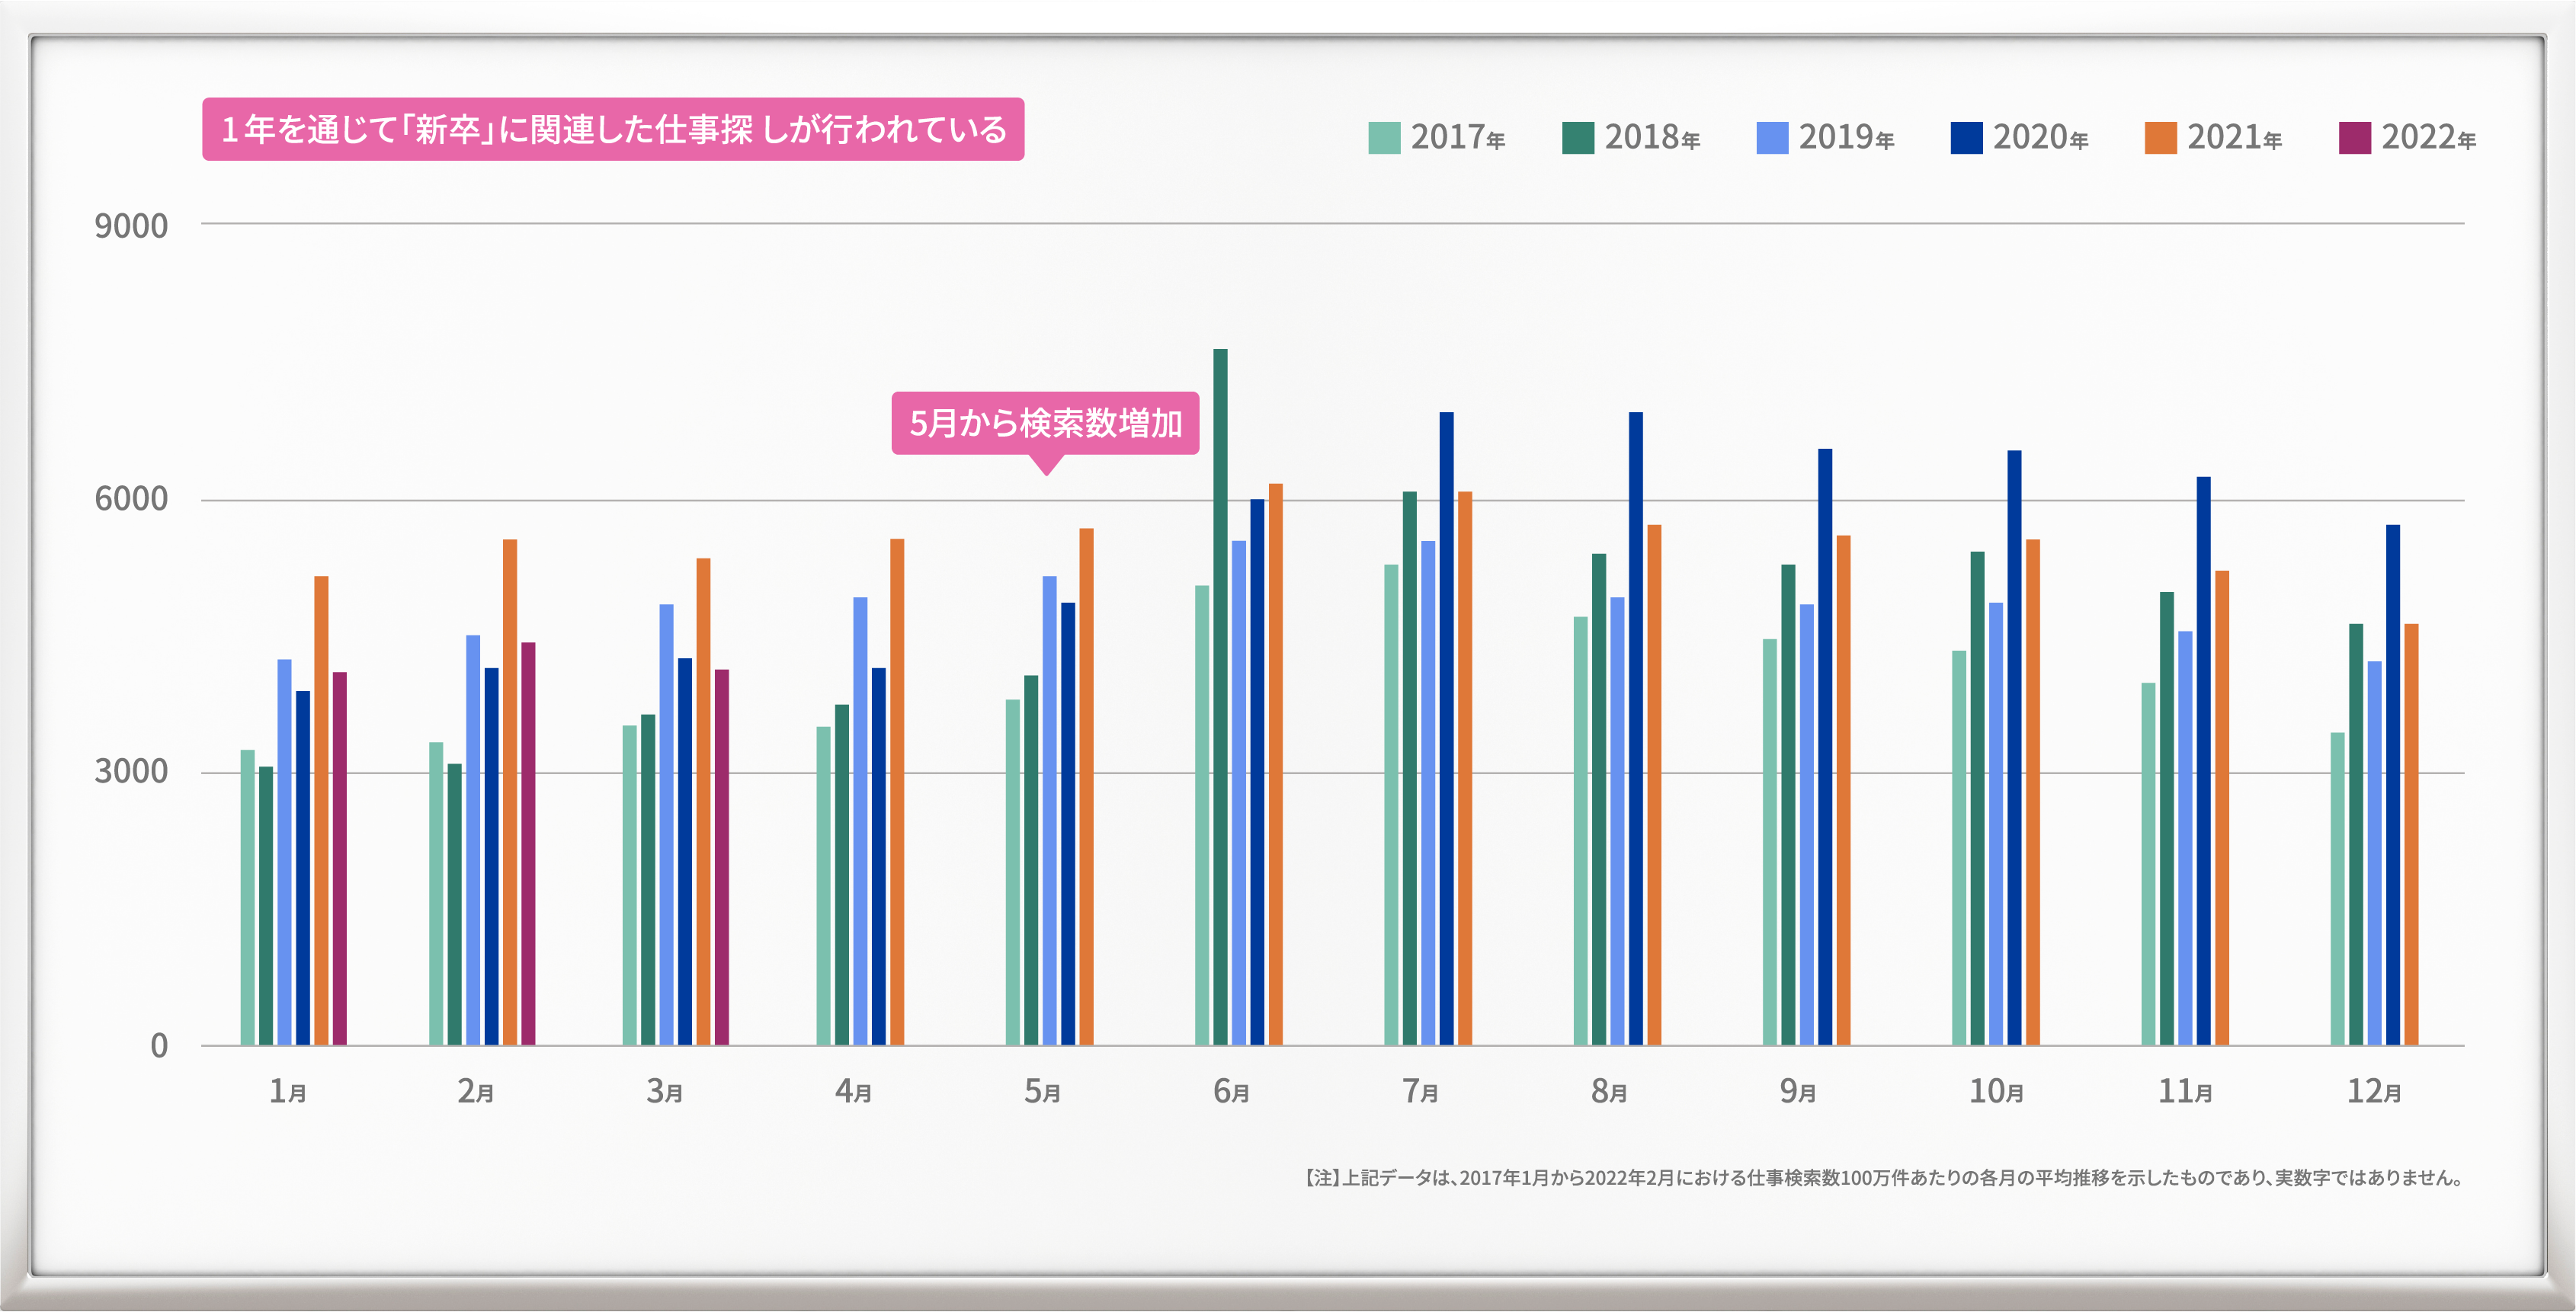This screenshot has height=1312, width=2576.
Task: Click the 2019年 legend color swatch
Action: pyautogui.click(x=1772, y=137)
